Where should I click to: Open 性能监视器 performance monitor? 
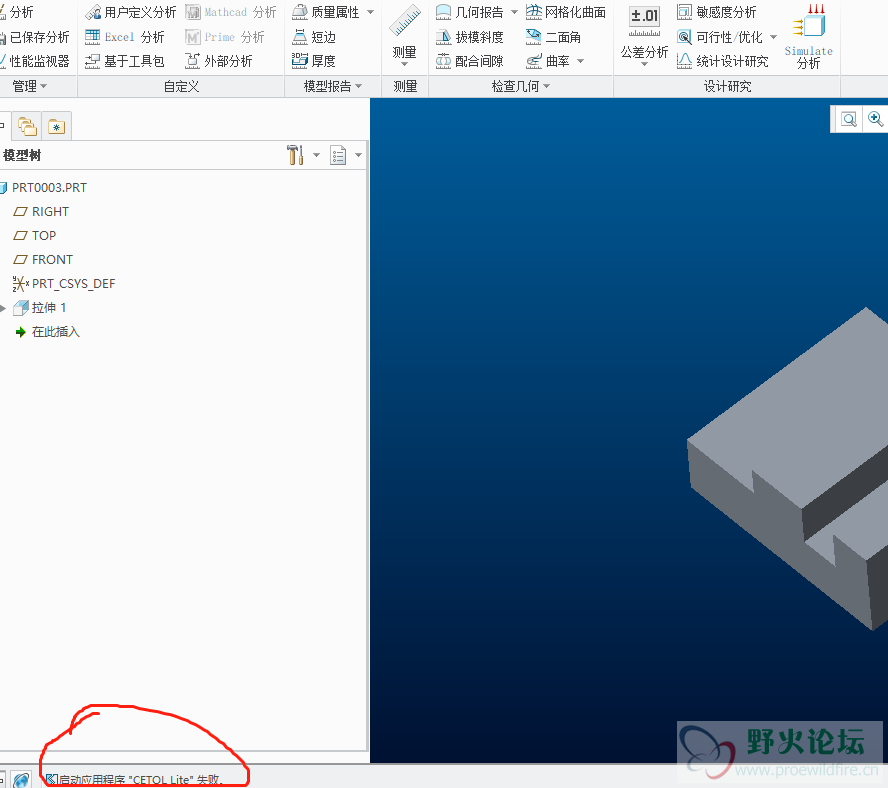point(35,61)
